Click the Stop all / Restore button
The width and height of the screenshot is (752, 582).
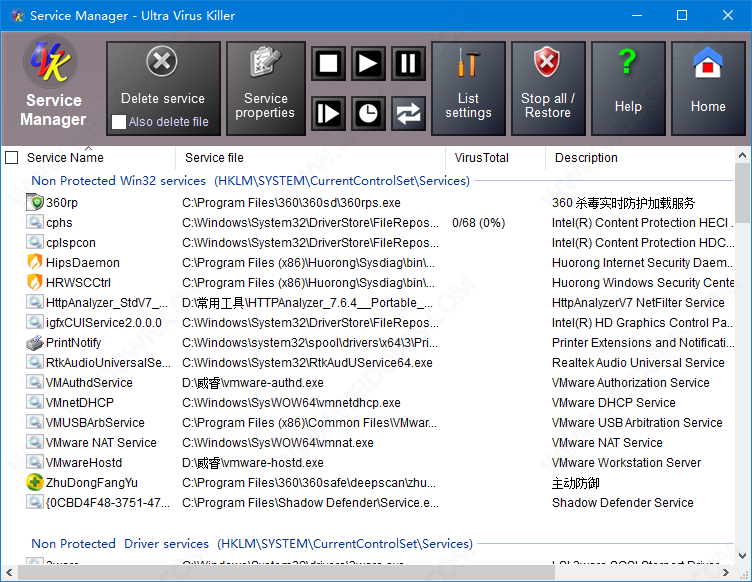[x=547, y=88]
